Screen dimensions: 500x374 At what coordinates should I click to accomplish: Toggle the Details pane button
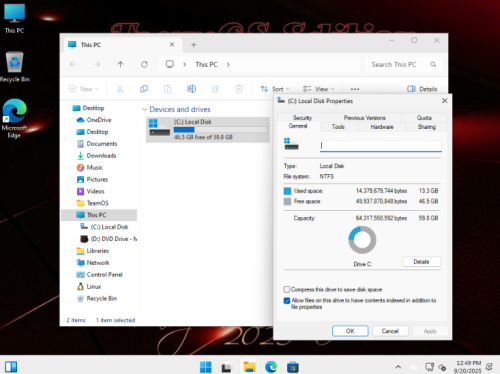[422, 89]
